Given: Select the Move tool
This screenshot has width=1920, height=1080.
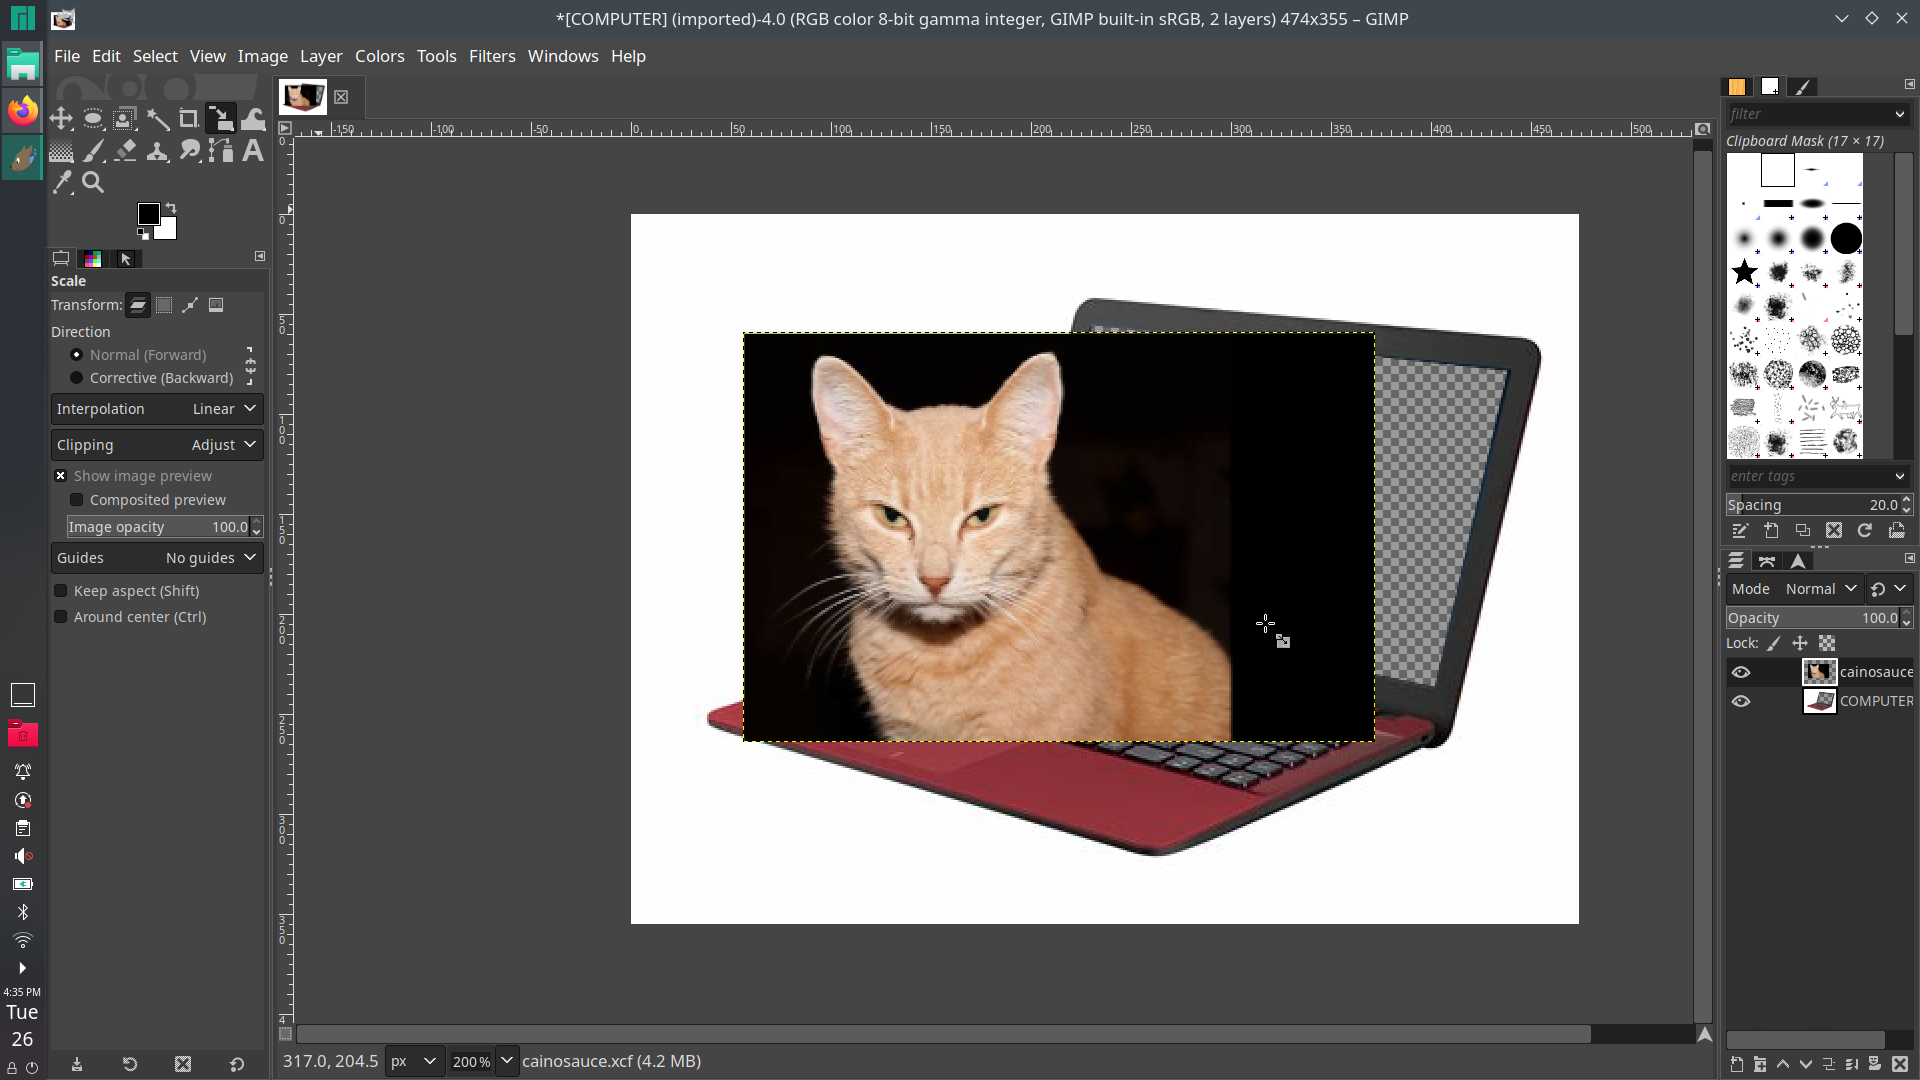Looking at the screenshot, I should pyautogui.click(x=61, y=119).
